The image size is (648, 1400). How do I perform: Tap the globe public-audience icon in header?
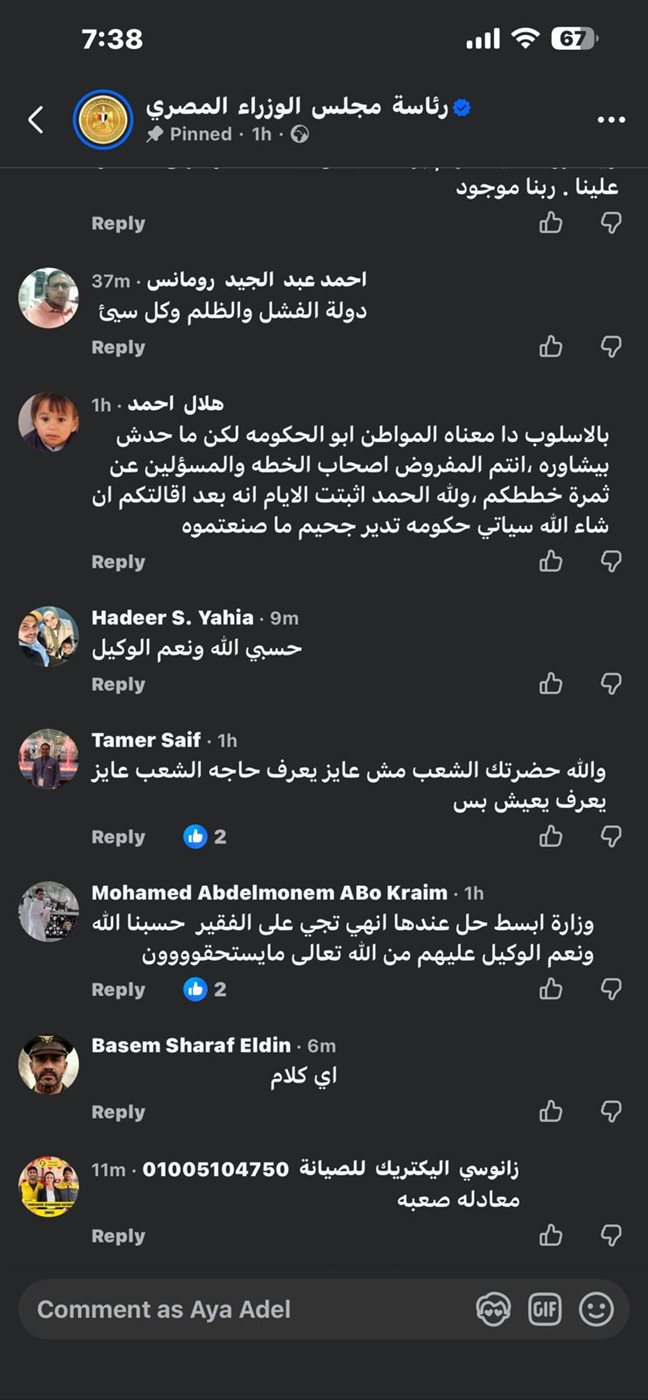point(299,134)
